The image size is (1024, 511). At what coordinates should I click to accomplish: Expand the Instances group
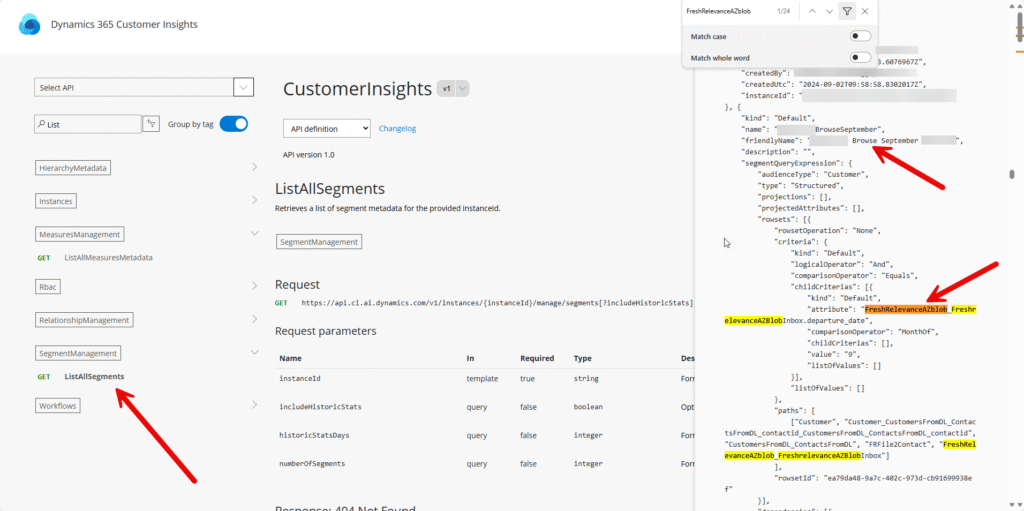pos(254,201)
